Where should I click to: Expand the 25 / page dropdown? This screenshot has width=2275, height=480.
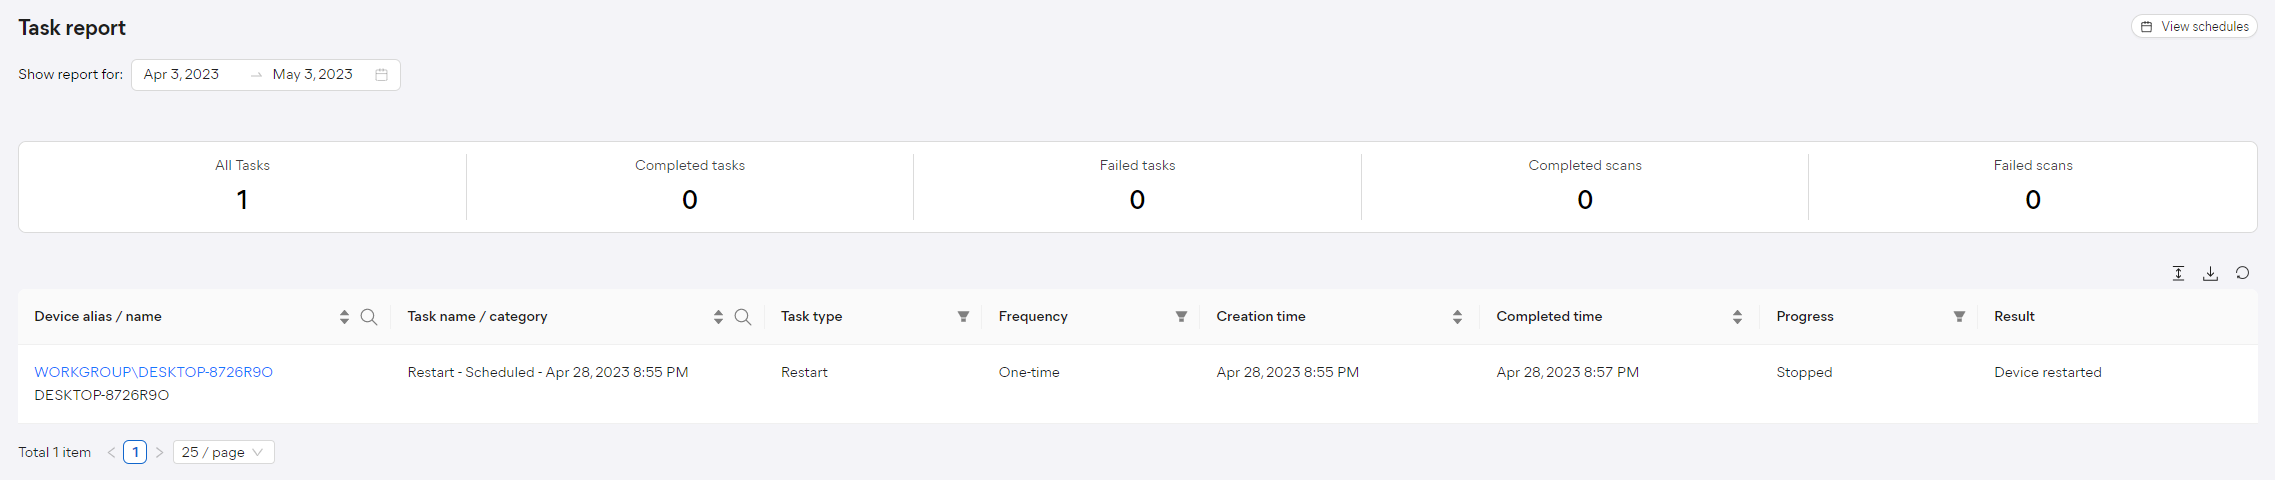224,452
